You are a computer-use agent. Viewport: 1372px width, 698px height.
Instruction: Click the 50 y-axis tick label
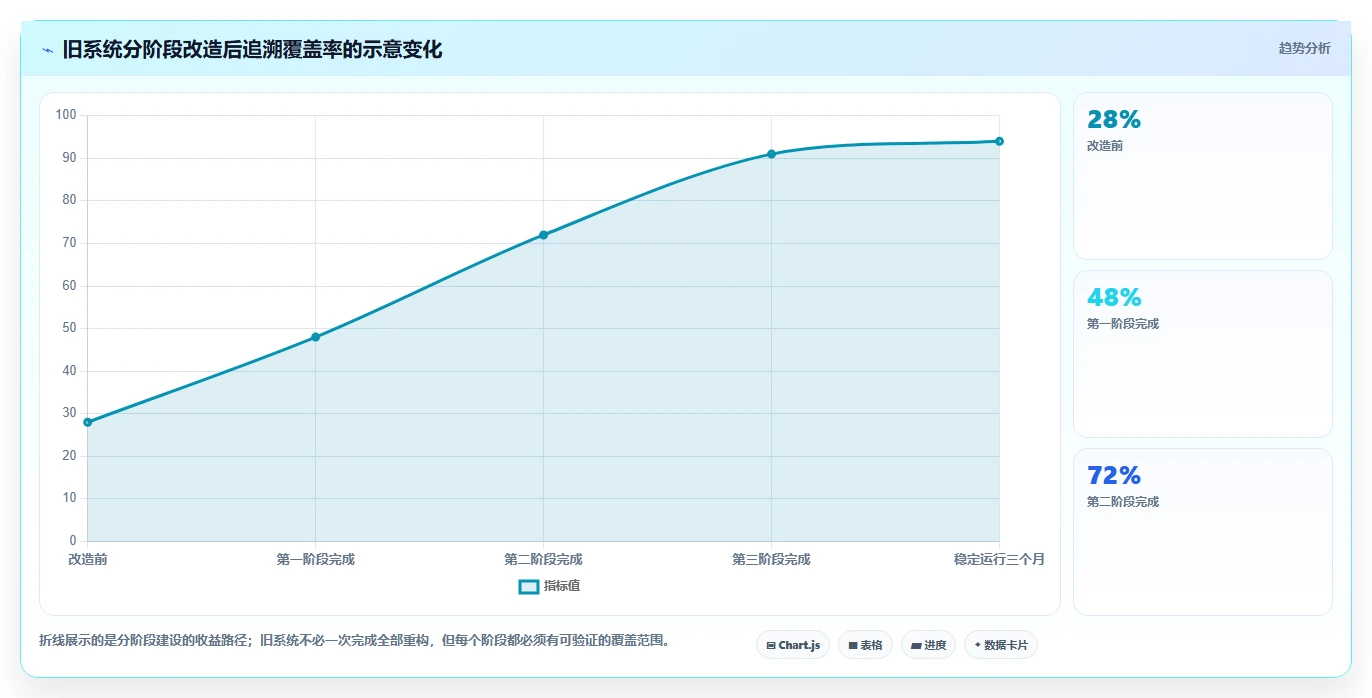69,328
